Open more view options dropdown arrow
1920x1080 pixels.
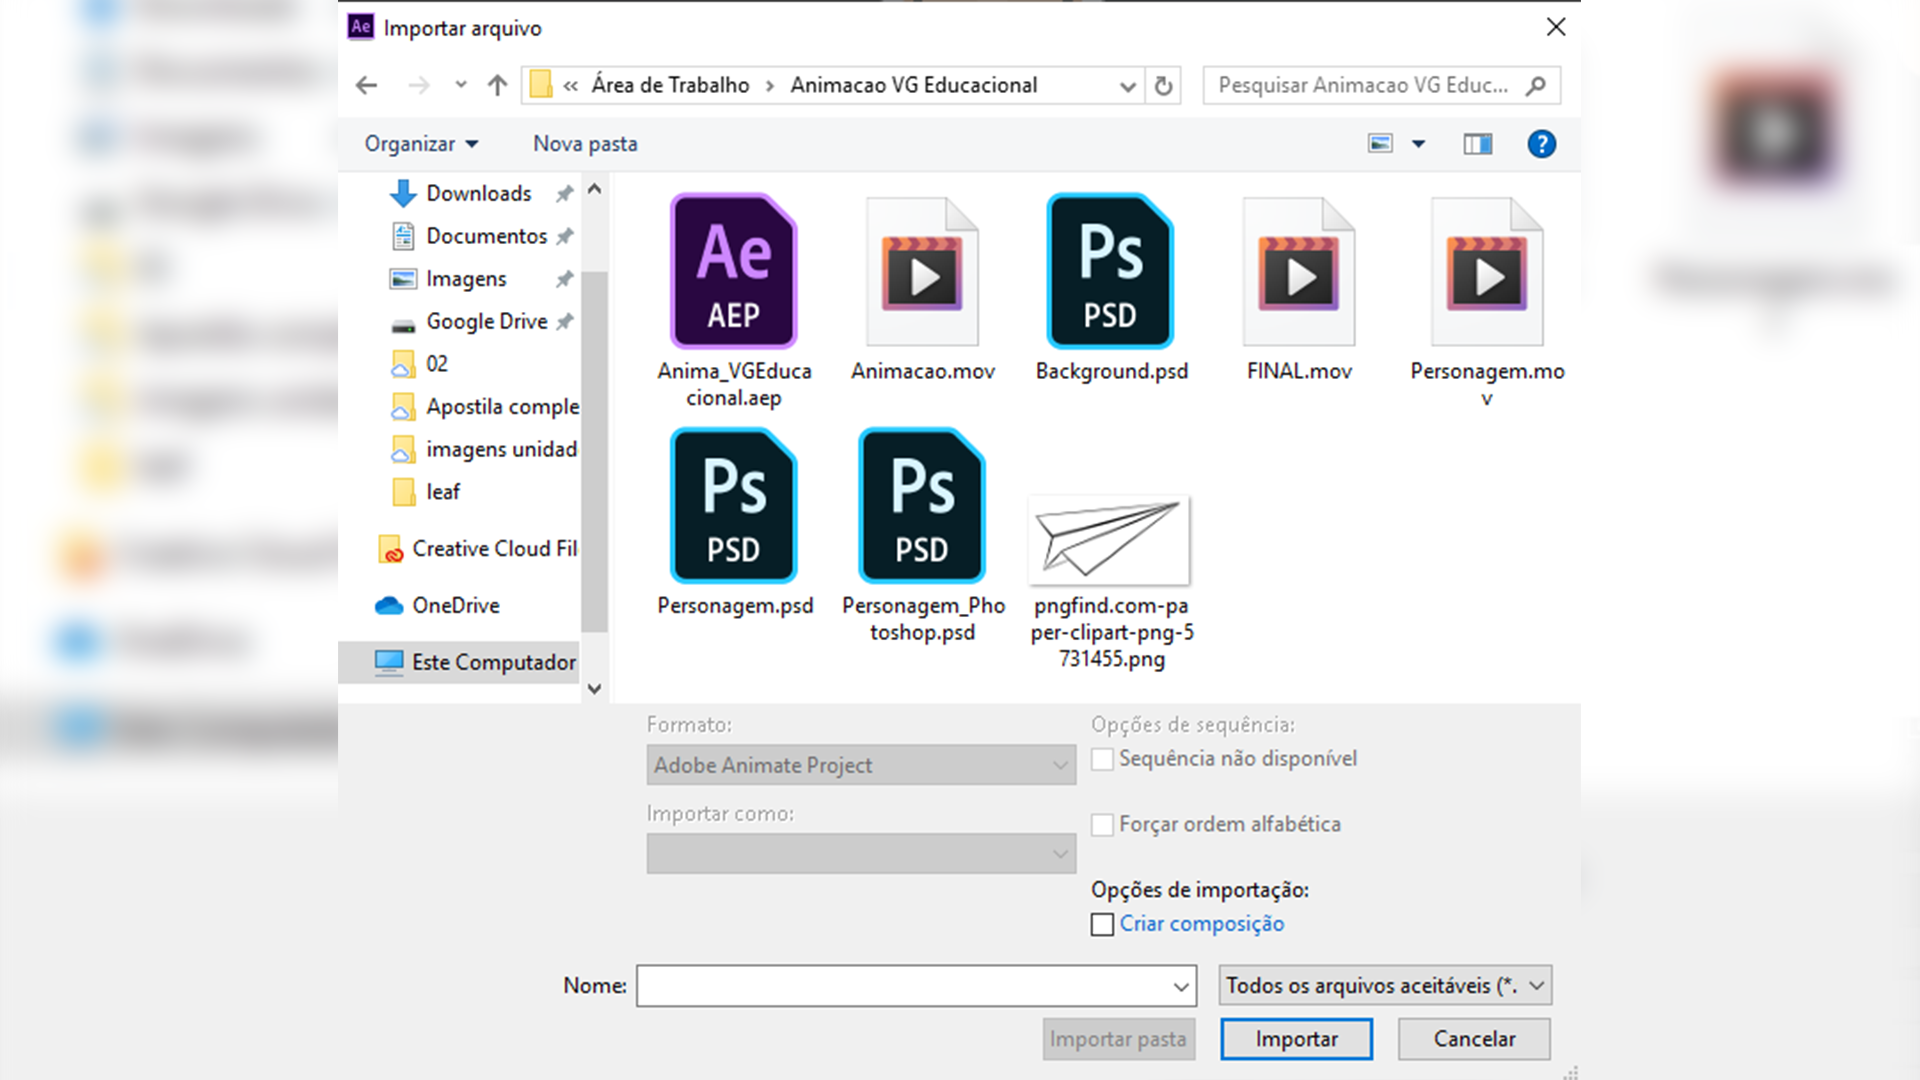pos(1418,144)
